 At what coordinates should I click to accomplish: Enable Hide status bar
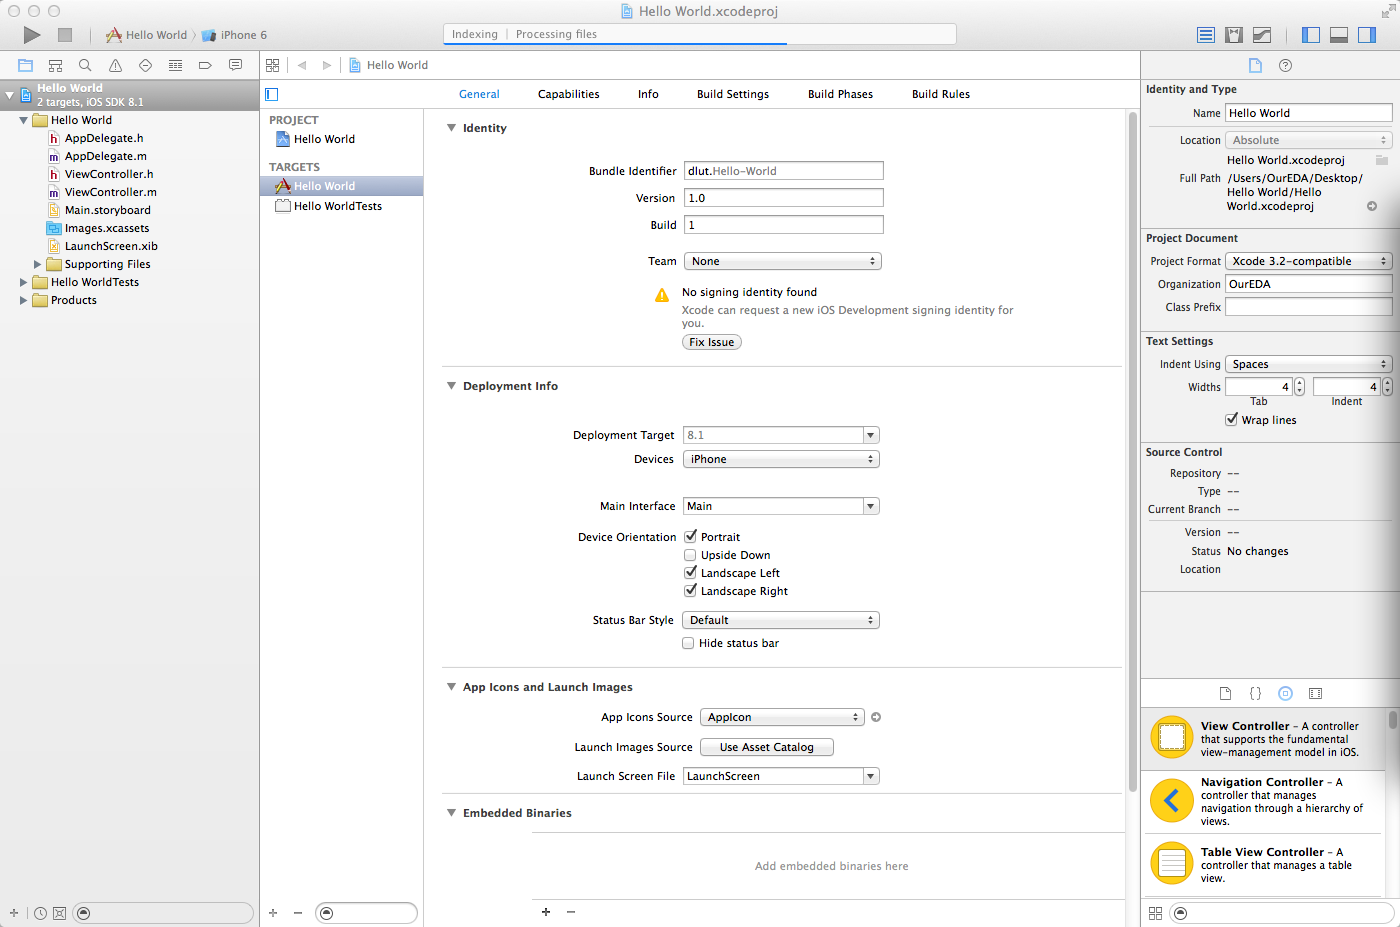pos(688,643)
